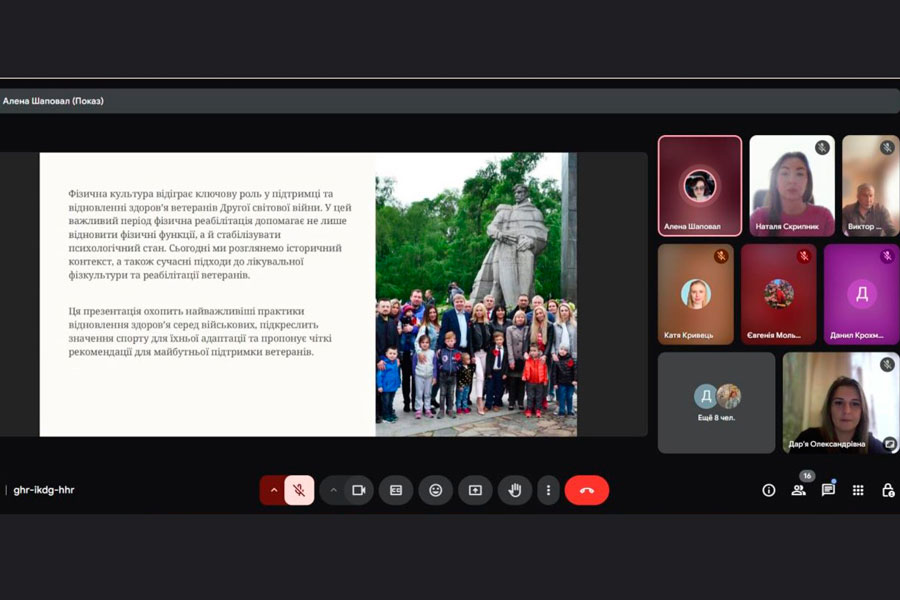Toggle closed captions button
Image resolution: width=900 pixels, height=600 pixels.
coord(396,490)
